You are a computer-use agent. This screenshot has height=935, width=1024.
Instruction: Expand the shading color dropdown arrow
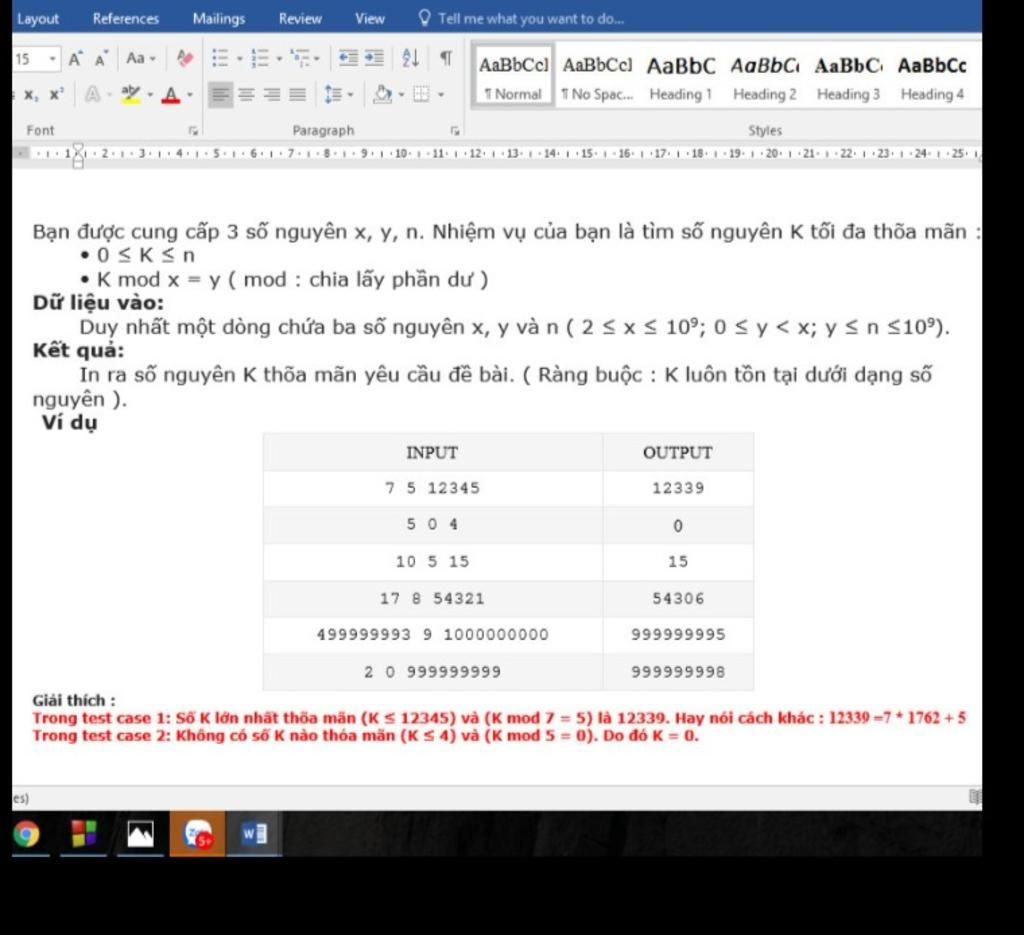pos(401,95)
